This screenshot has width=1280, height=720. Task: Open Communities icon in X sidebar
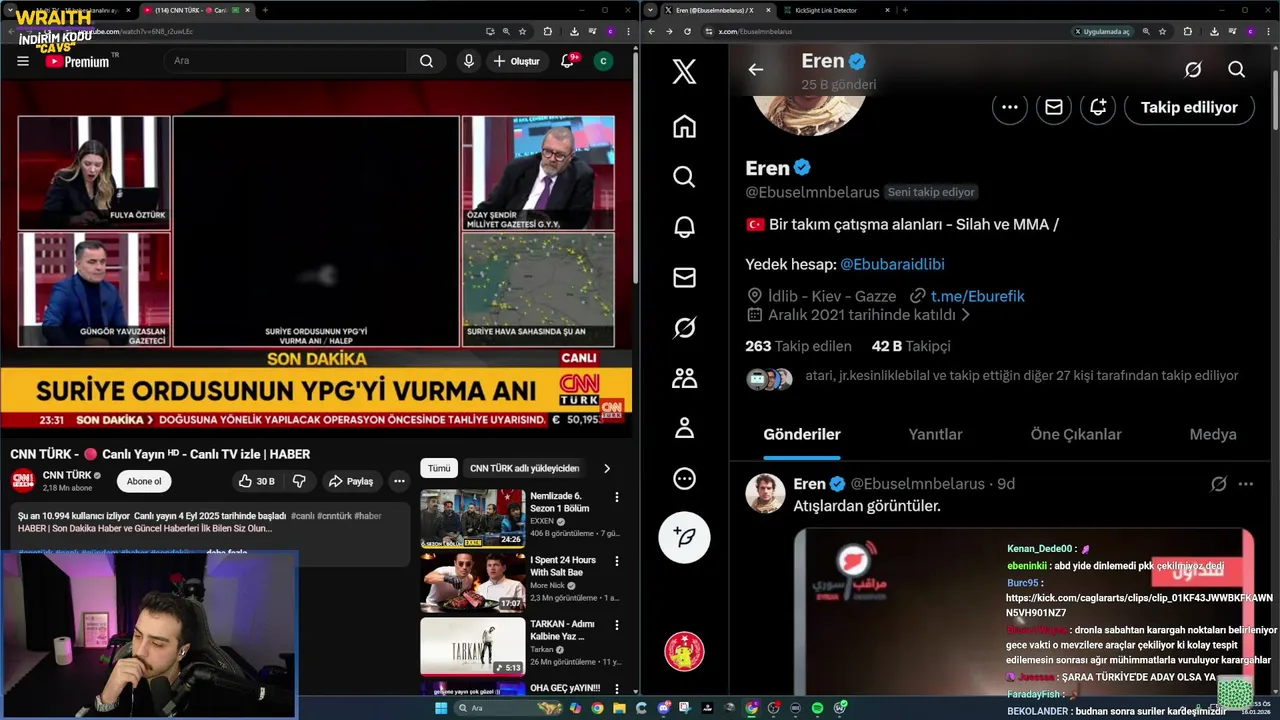tap(684, 378)
